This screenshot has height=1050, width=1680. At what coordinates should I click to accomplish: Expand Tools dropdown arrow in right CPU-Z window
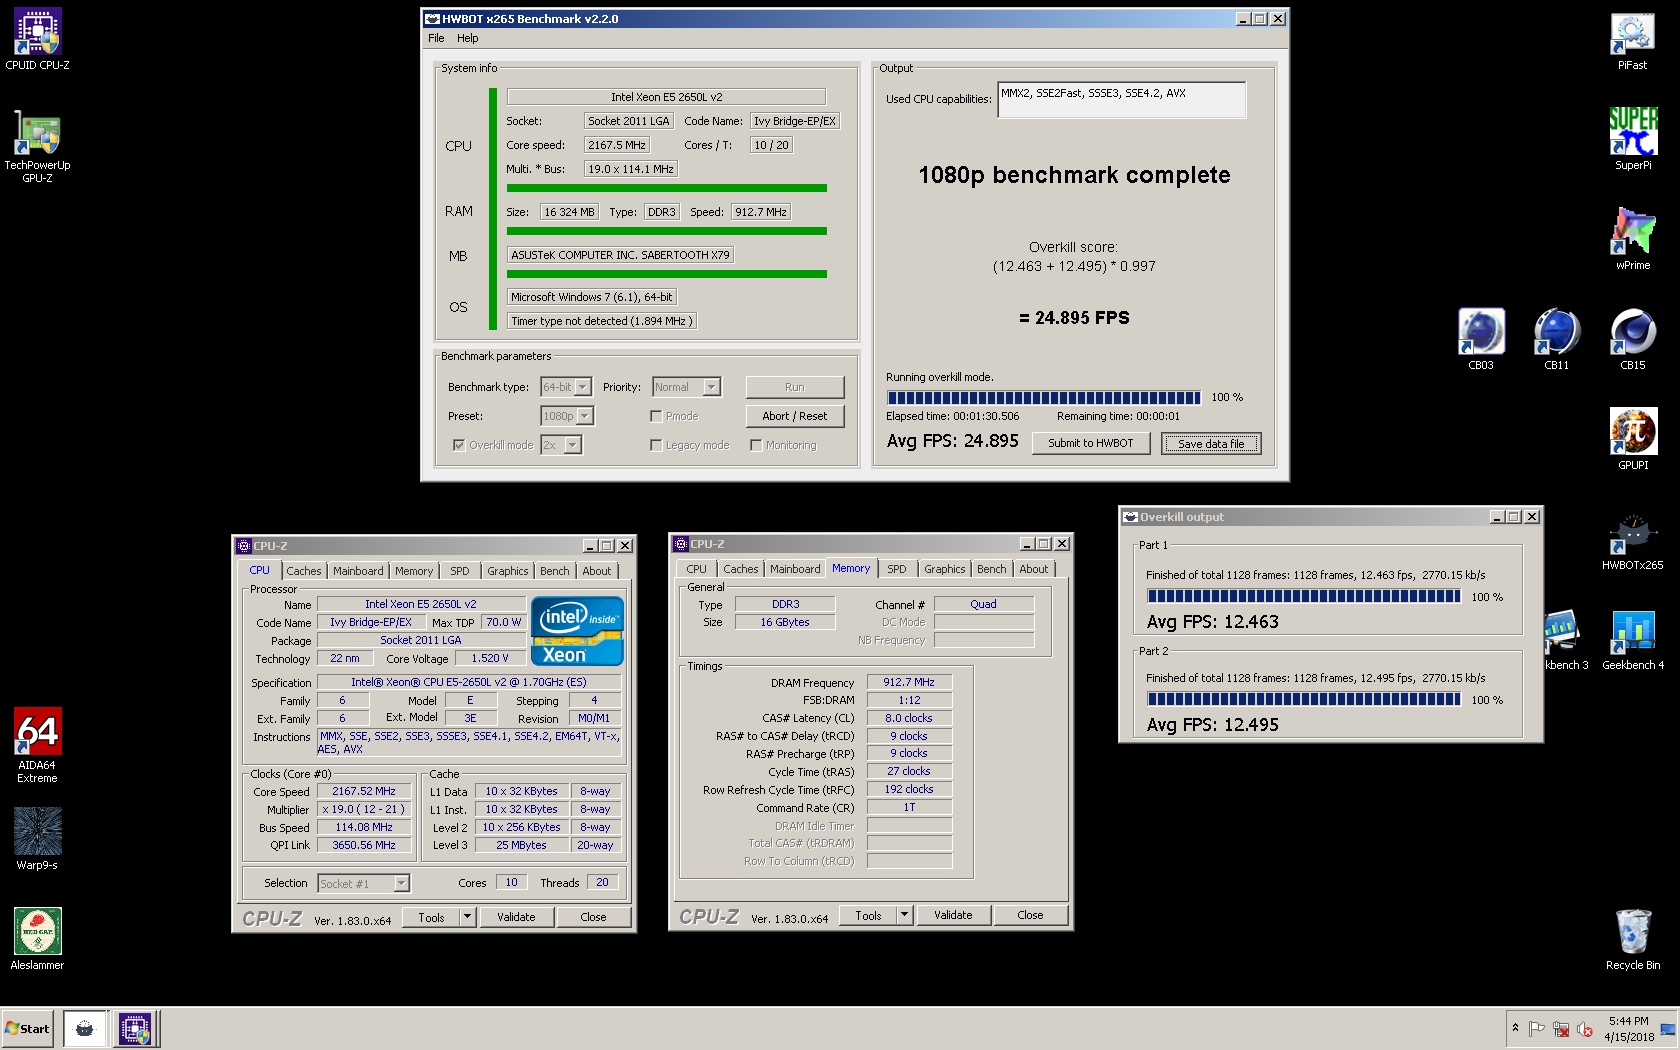click(x=904, y=915)
